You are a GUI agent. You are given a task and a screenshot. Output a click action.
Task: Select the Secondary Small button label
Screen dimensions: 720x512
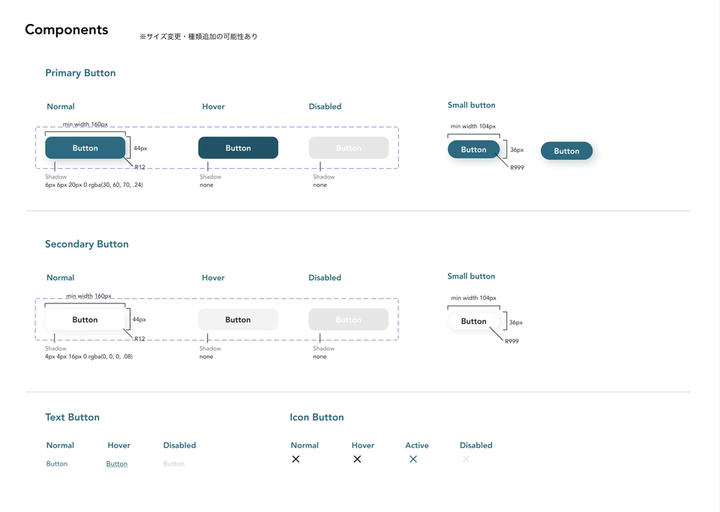(472, 276)
